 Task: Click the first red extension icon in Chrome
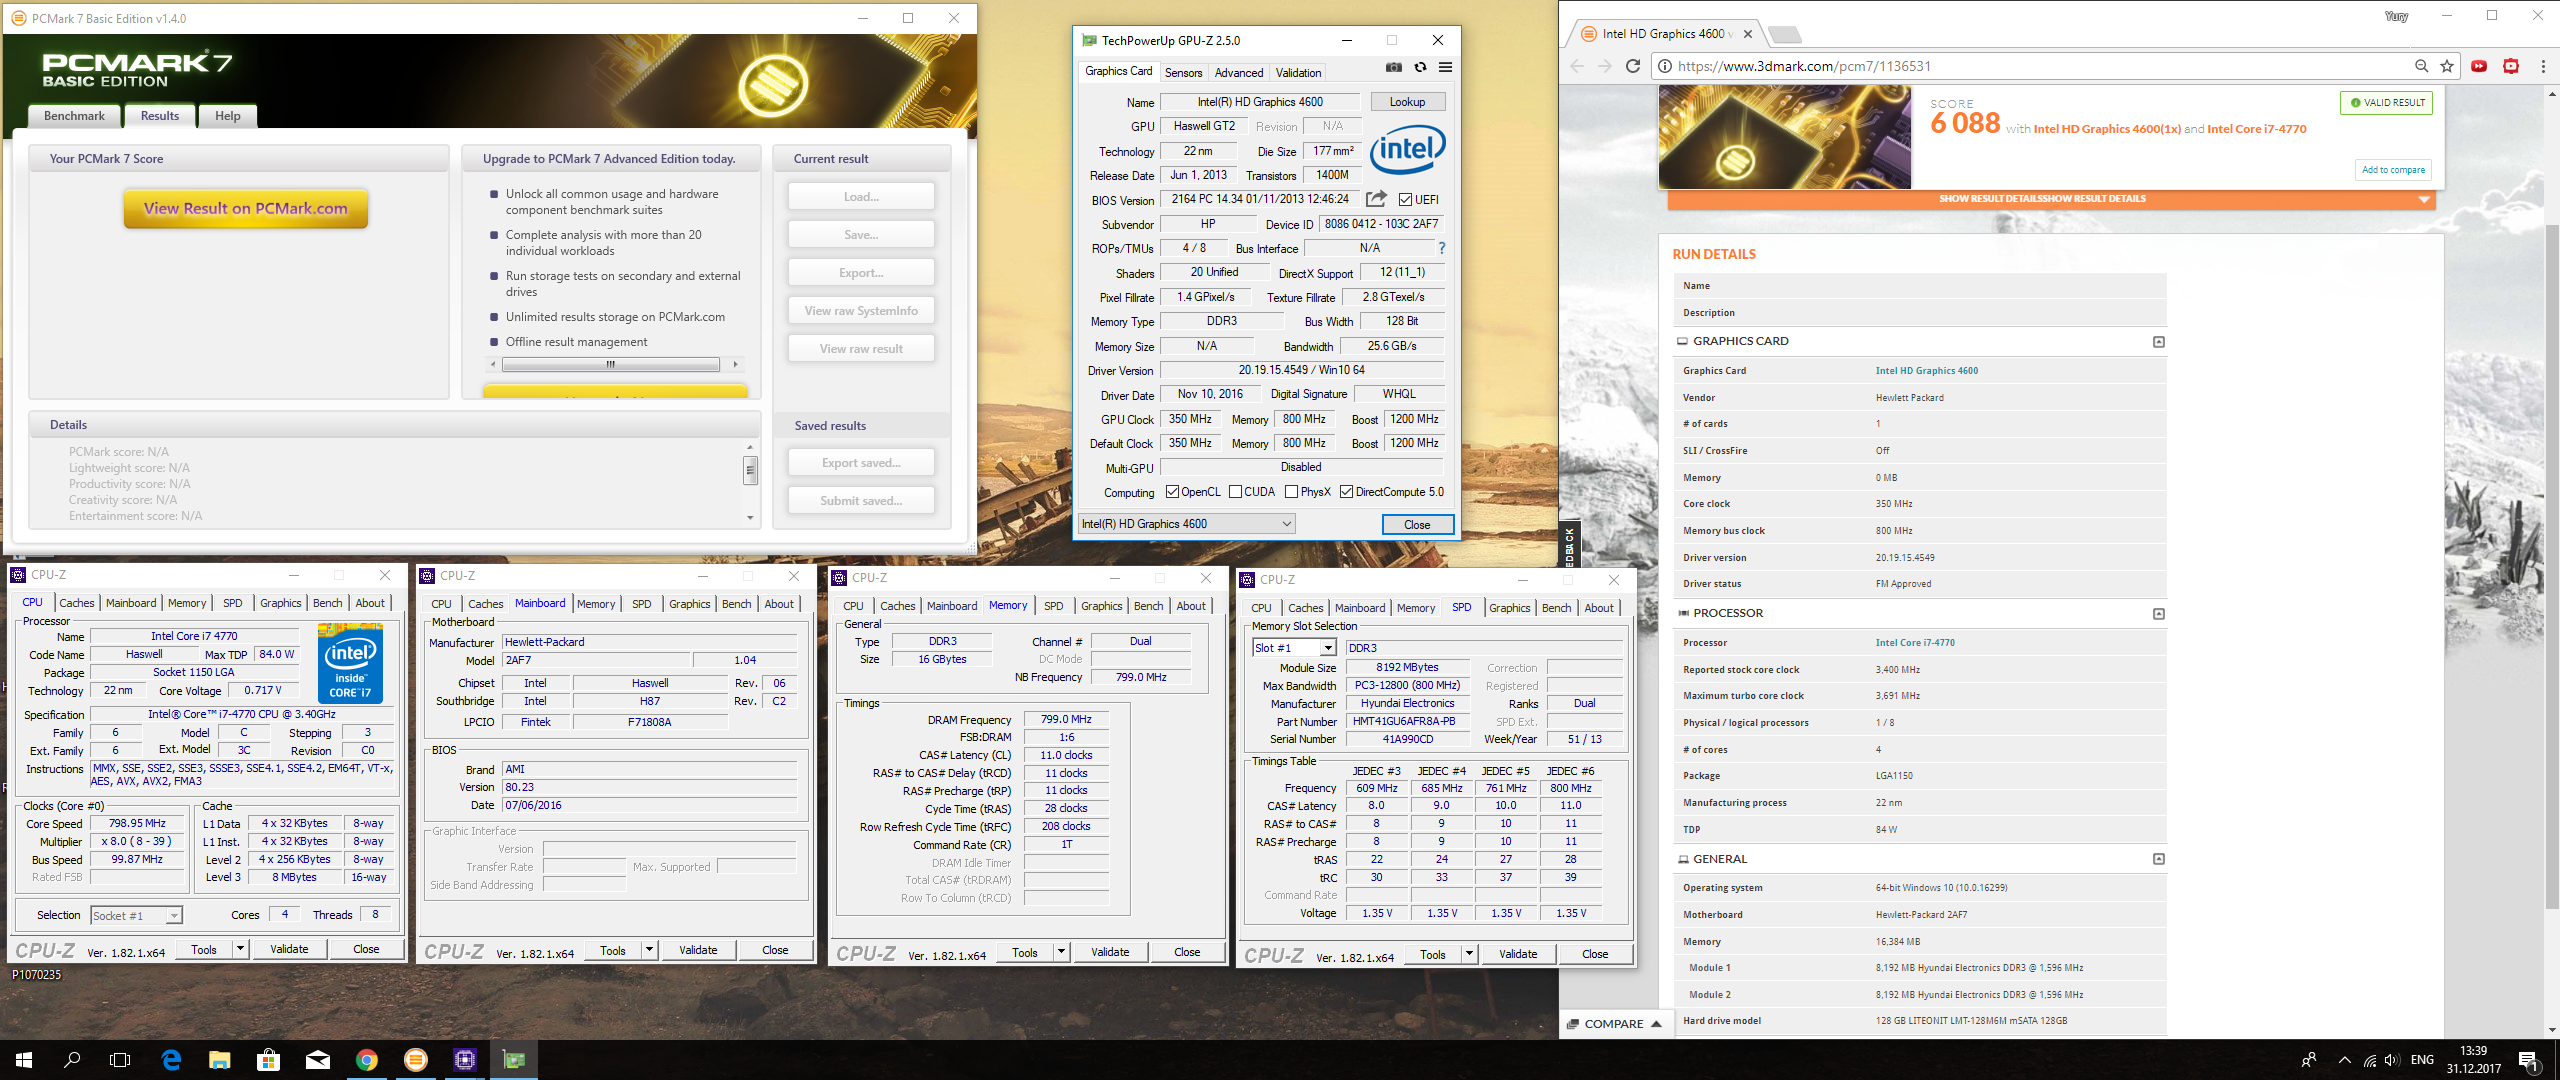pyautogui.click(x=2479, y=66)
